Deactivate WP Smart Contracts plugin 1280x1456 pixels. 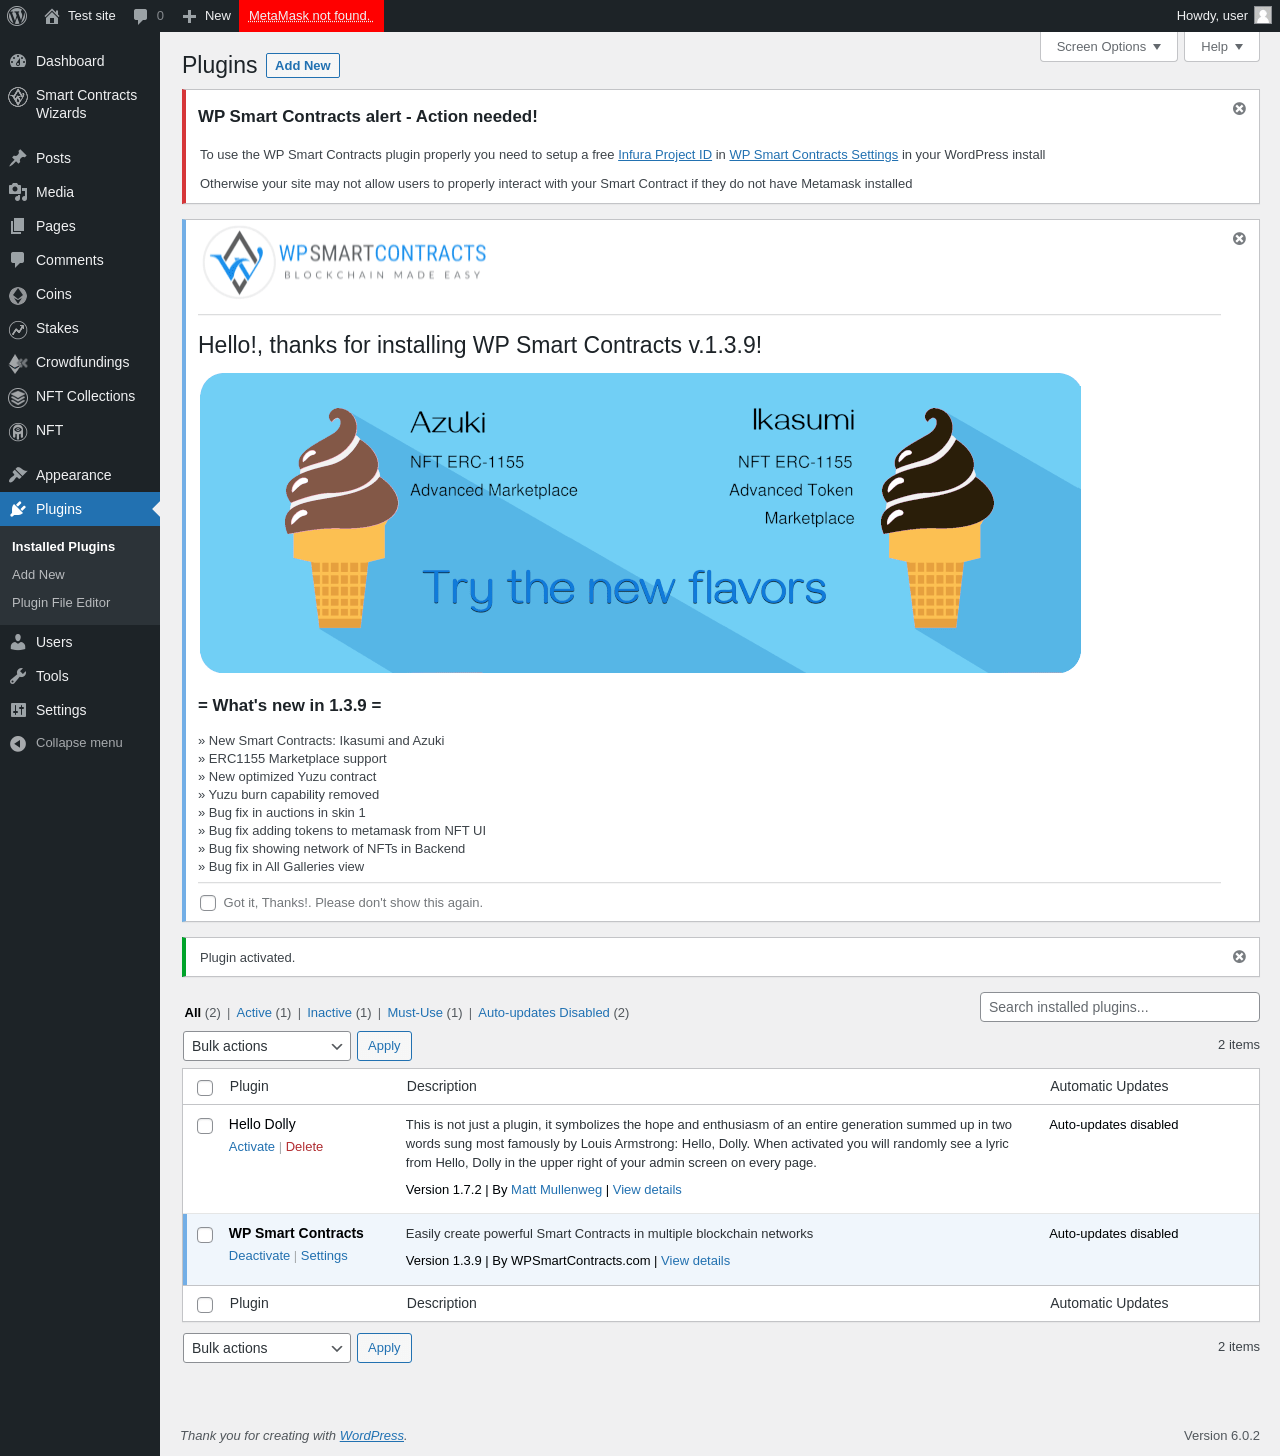(x=259, y=1256)
